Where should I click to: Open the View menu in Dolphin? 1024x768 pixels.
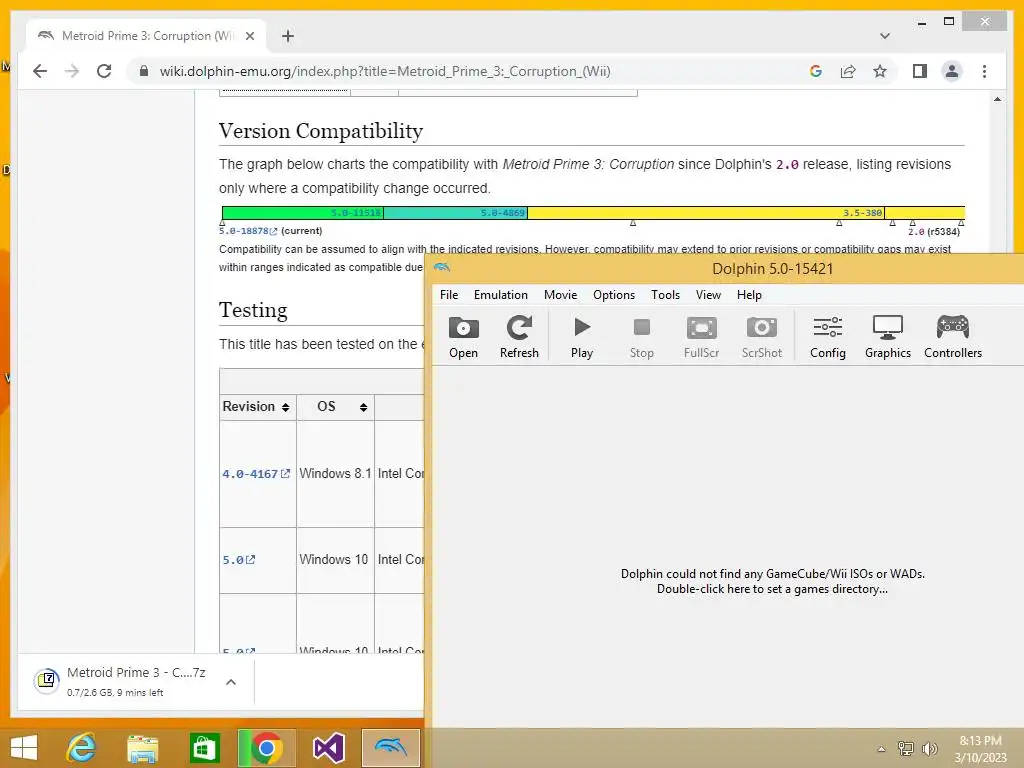(x=708, y=295)
